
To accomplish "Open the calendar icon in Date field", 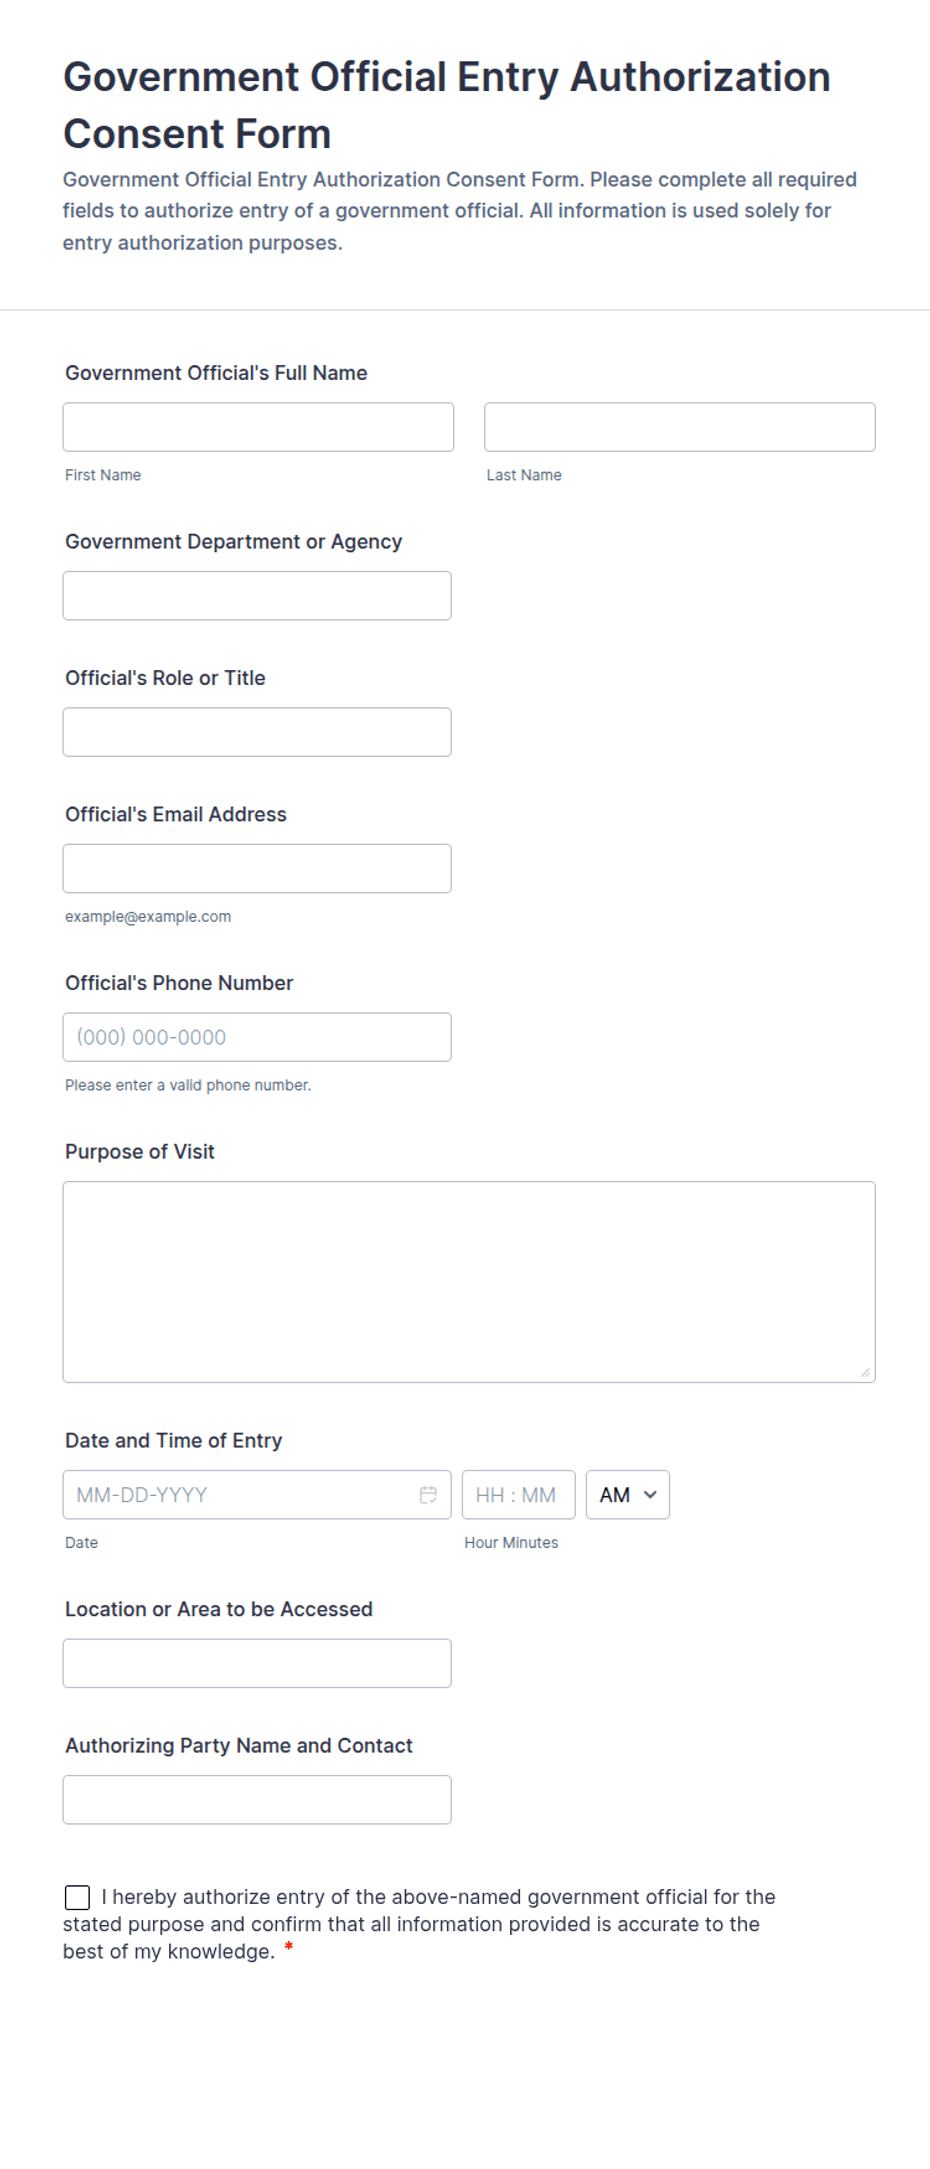I will 428,1494.
